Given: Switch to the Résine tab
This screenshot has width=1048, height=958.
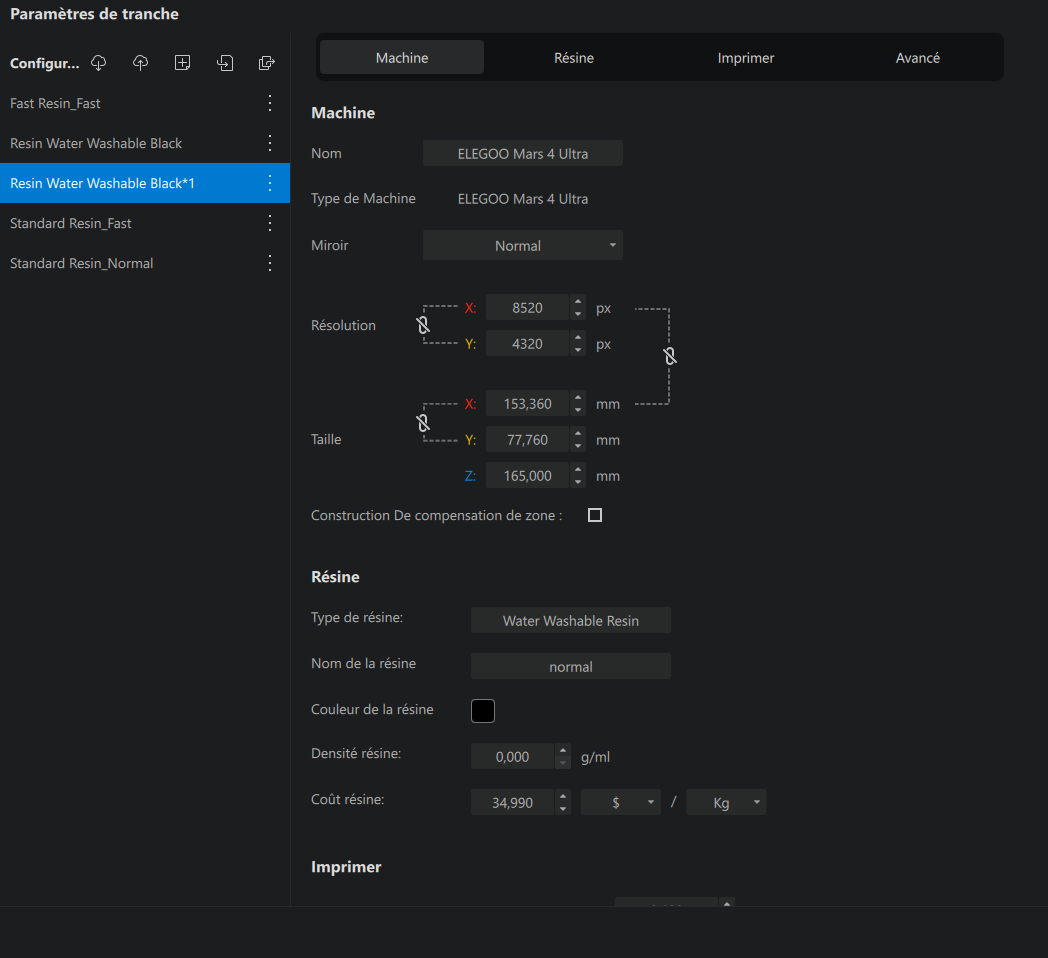Looking at the screenshot, I should (574, 57).
